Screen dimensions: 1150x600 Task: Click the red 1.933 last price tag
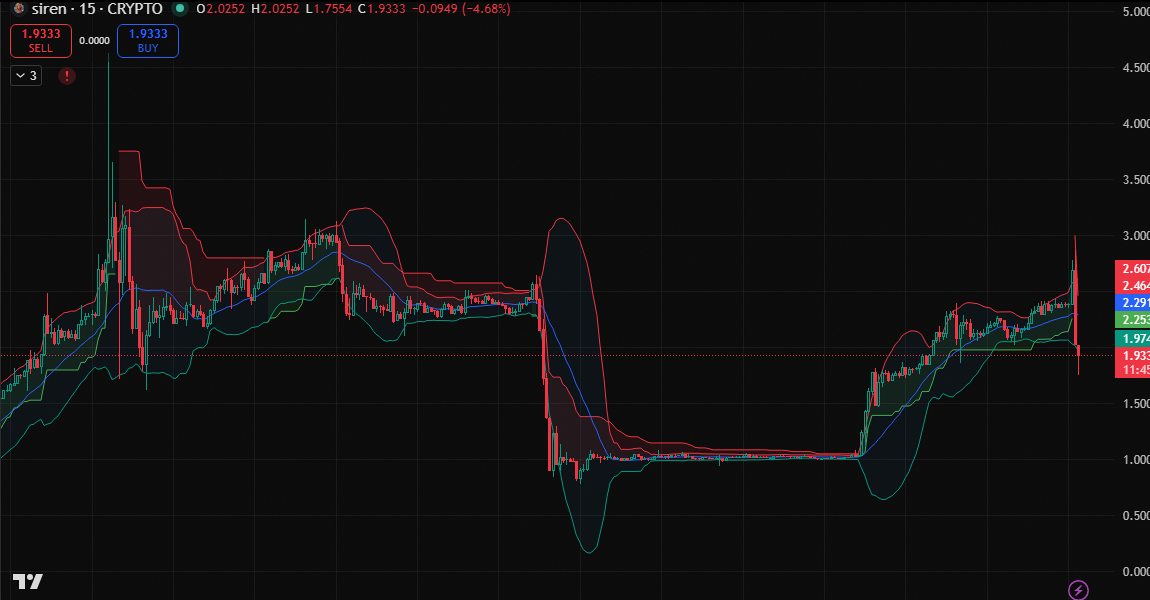tap(1132, 356)
